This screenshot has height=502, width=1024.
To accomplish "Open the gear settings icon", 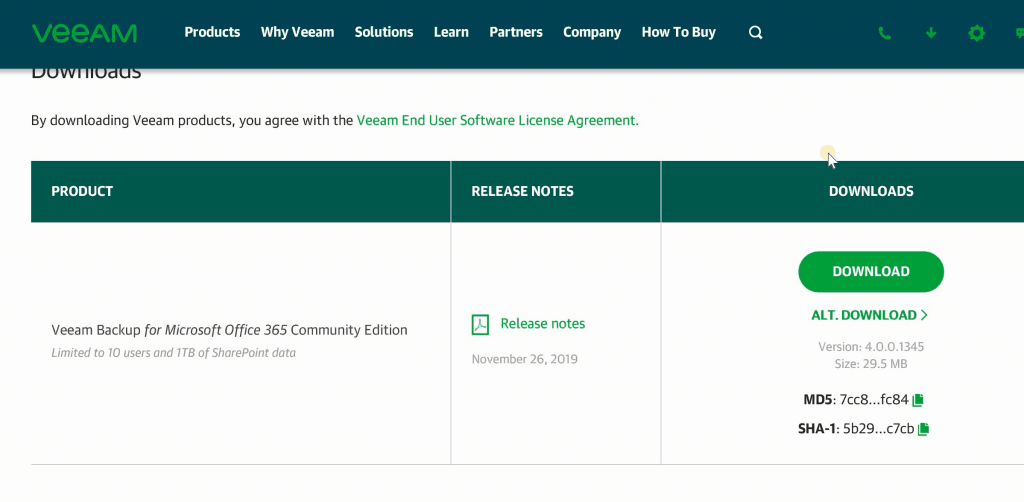I will coord(976,33).
